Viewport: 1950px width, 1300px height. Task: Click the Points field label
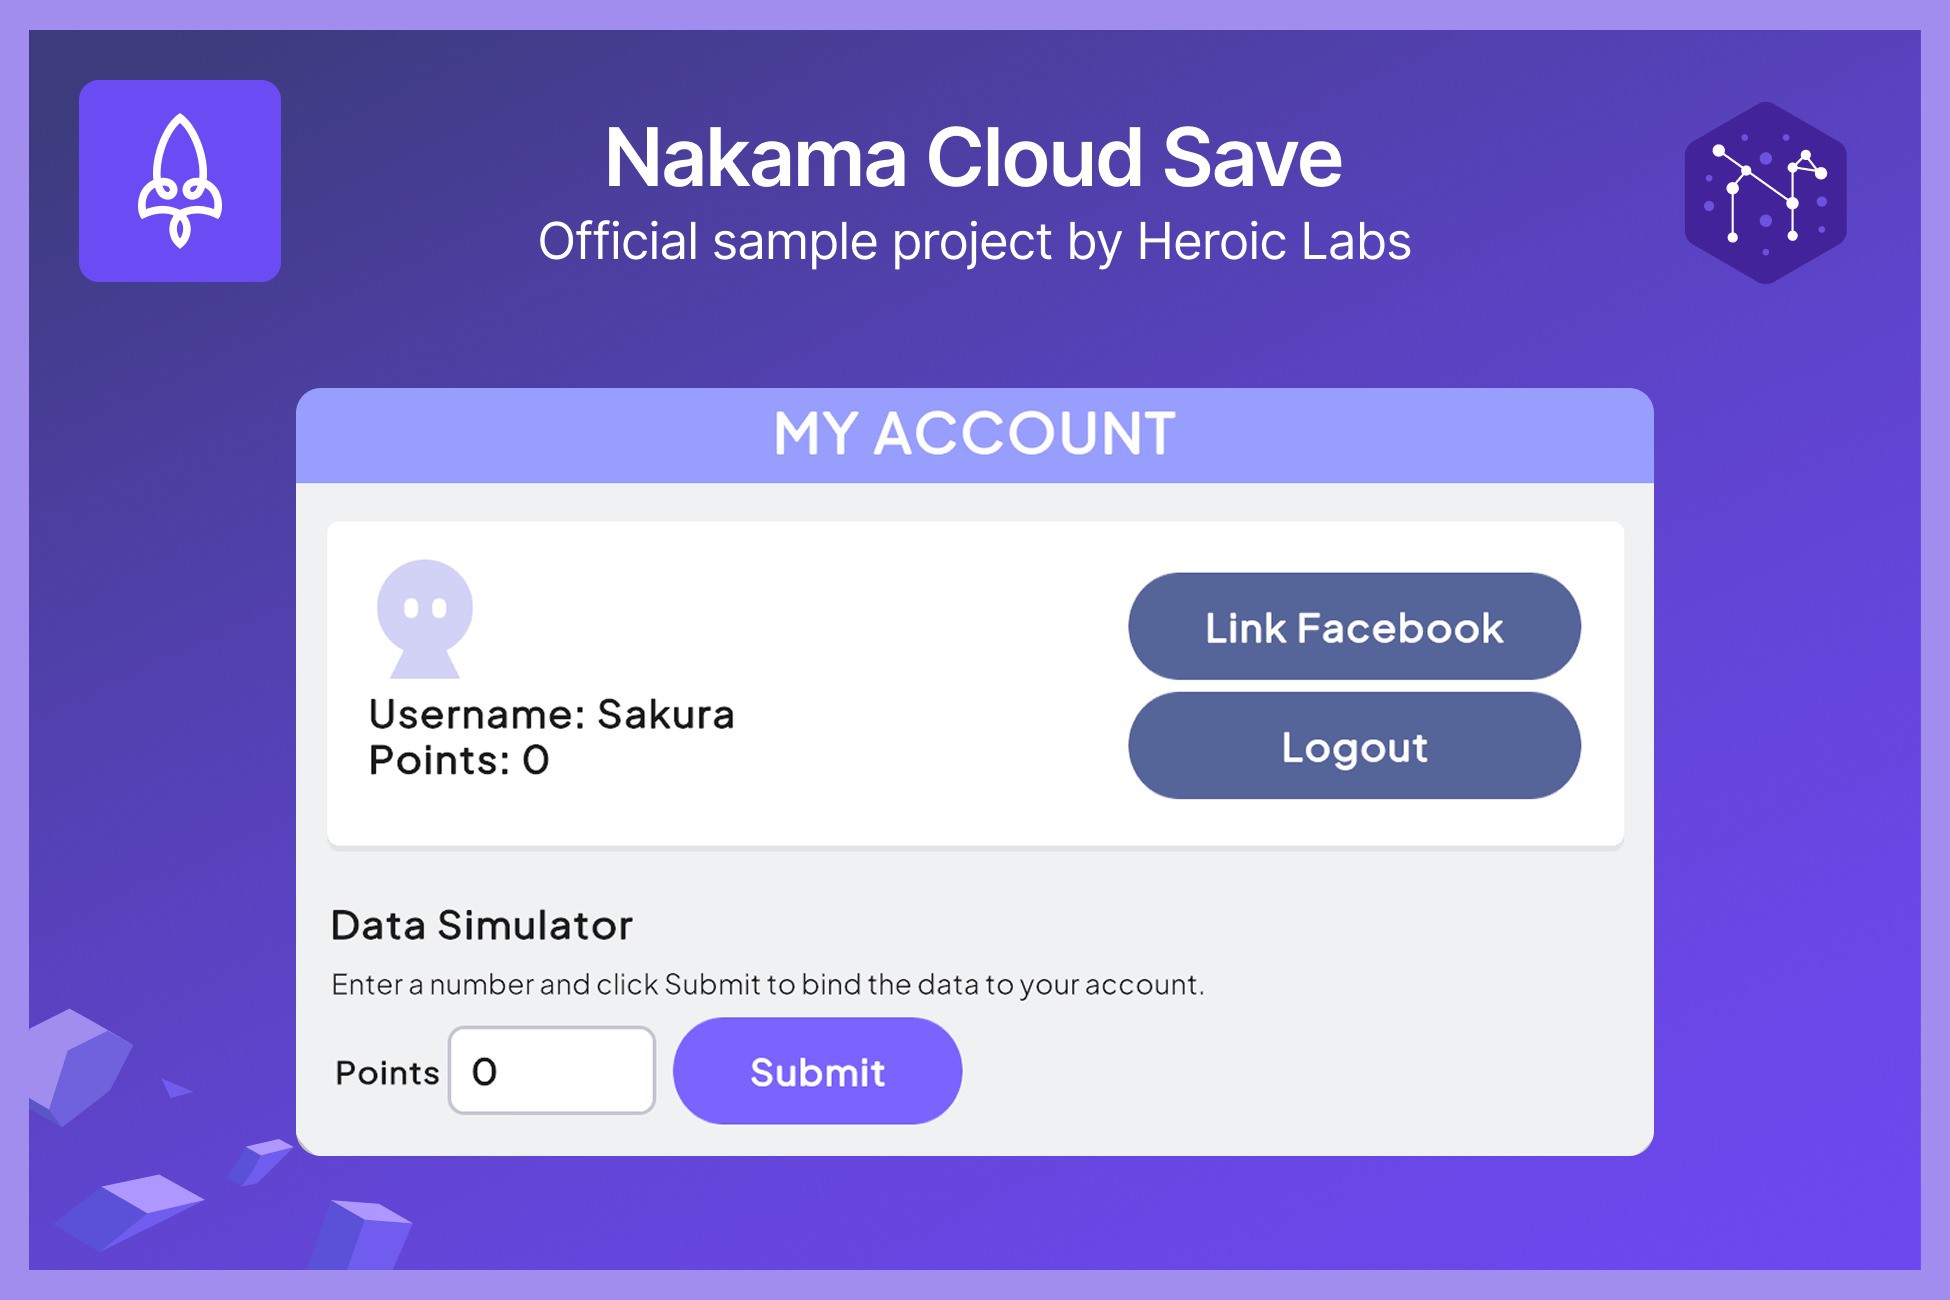coord(386,1071)
